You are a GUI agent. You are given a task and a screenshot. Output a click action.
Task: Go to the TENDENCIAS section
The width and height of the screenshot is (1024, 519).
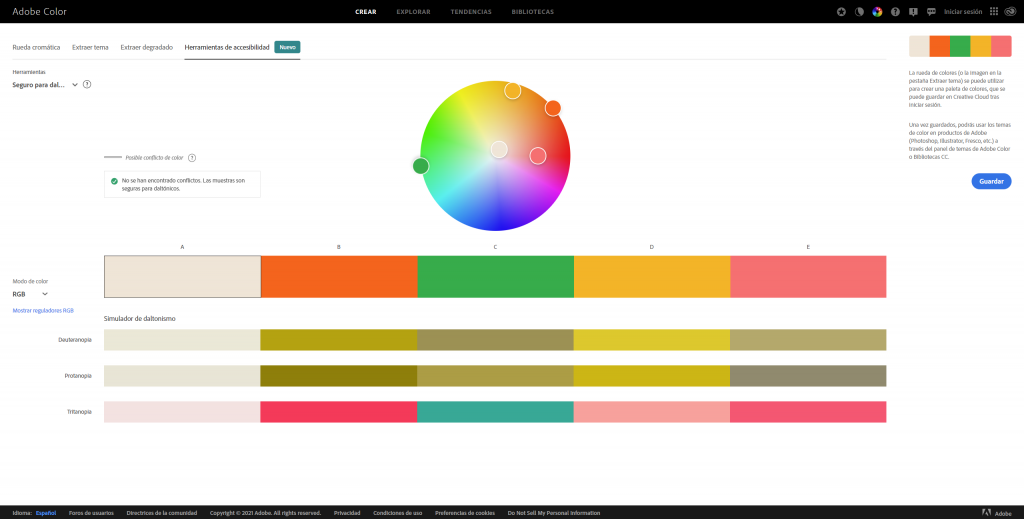[x=471, y=12]
